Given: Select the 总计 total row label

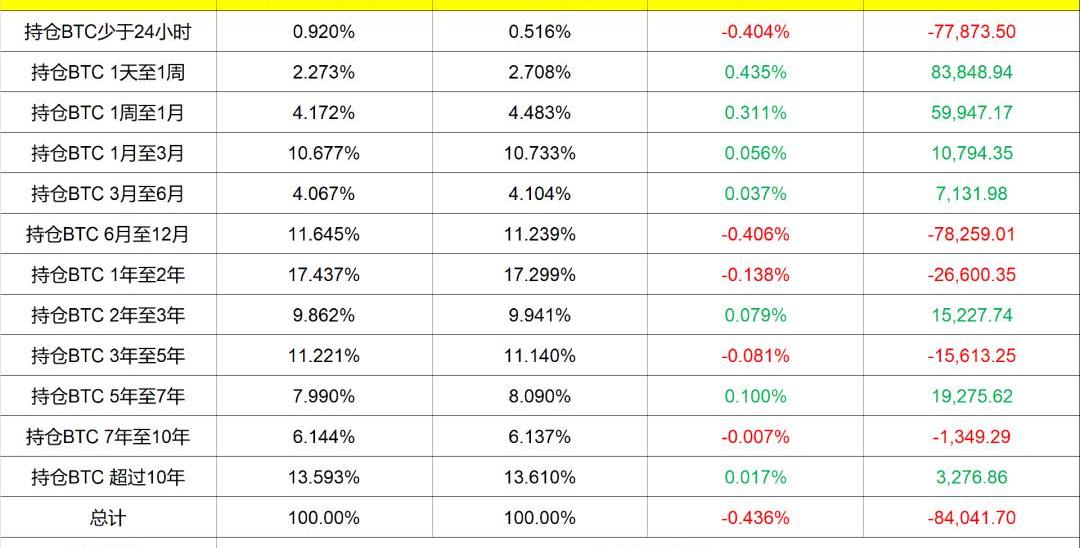Looking at the screenshot, I should pos(108,518).
